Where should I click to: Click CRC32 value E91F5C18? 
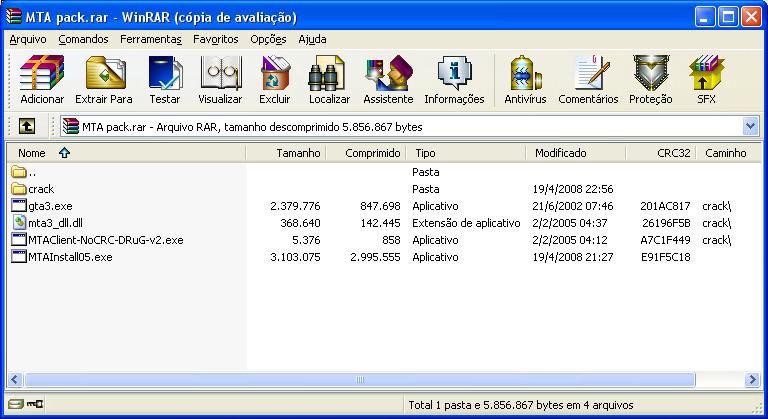coord(666,257)
